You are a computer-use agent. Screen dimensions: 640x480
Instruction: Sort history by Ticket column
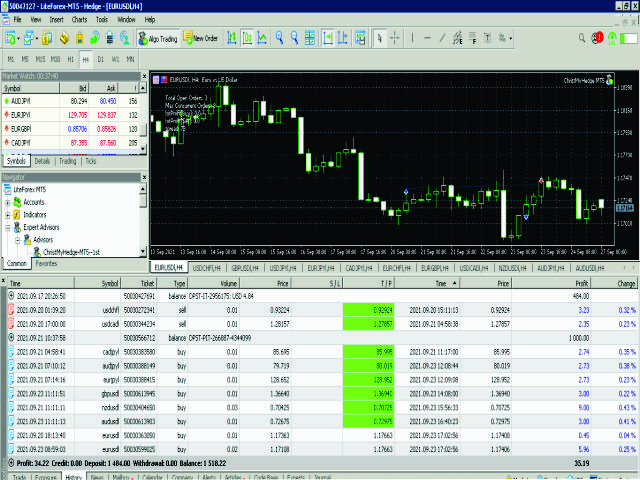pyautogui.click(x=139, y=283)
